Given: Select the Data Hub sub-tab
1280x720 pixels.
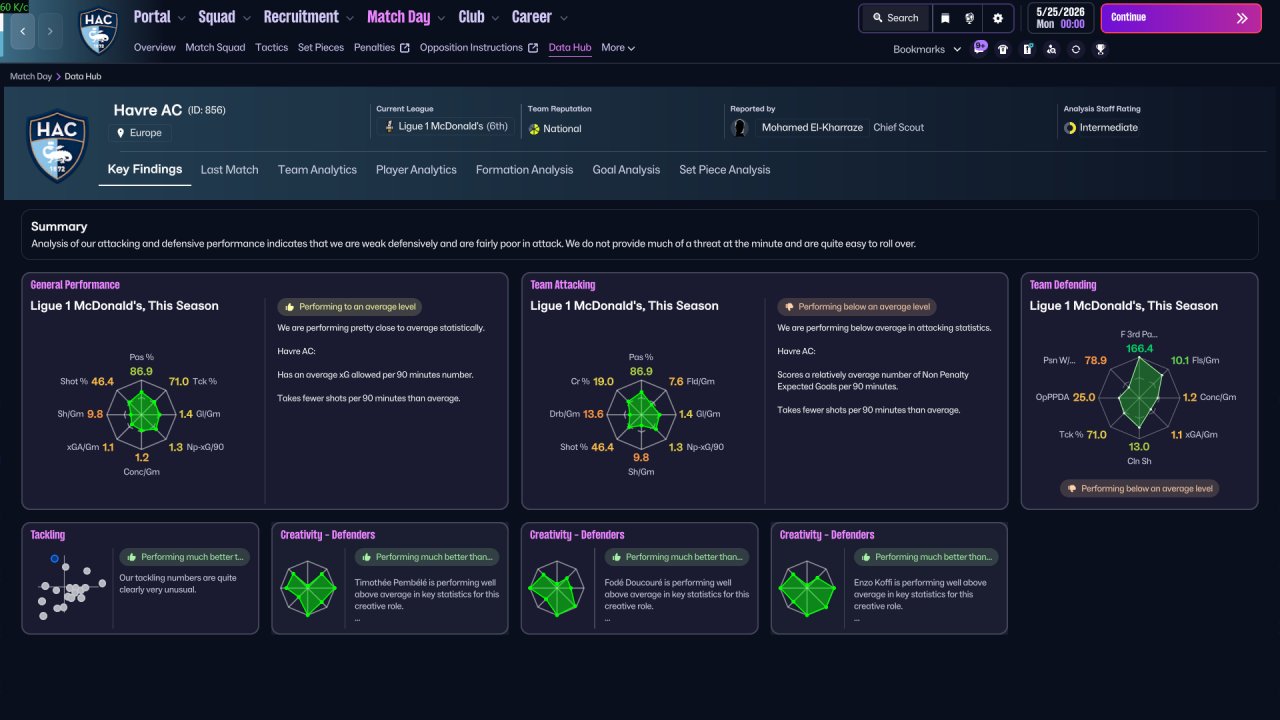Looking at the screenshot, I should [570, 48].
